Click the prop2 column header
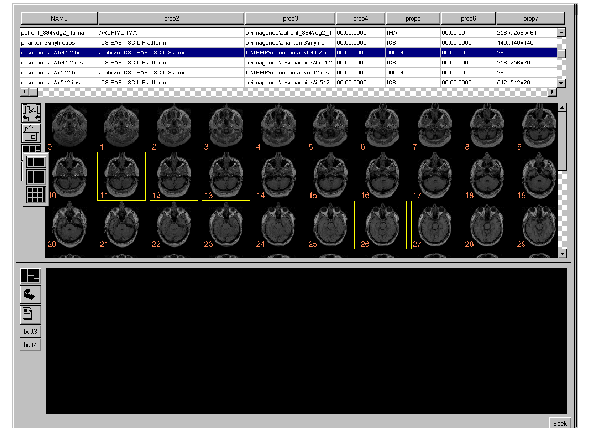Screen dimensions: 591x433 pyautogui.click(x=171, y=18)
